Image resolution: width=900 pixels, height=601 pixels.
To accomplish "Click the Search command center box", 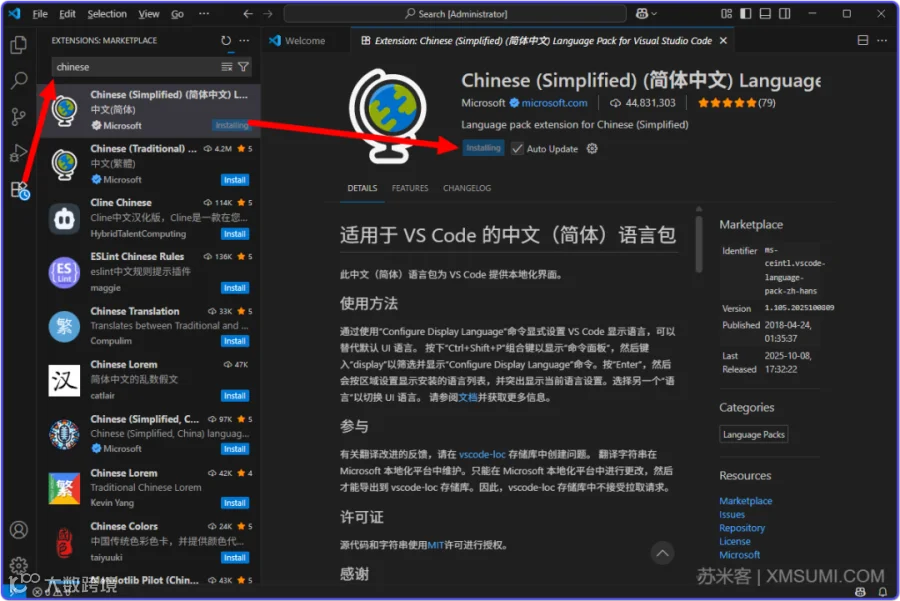I will coord(455,14).
